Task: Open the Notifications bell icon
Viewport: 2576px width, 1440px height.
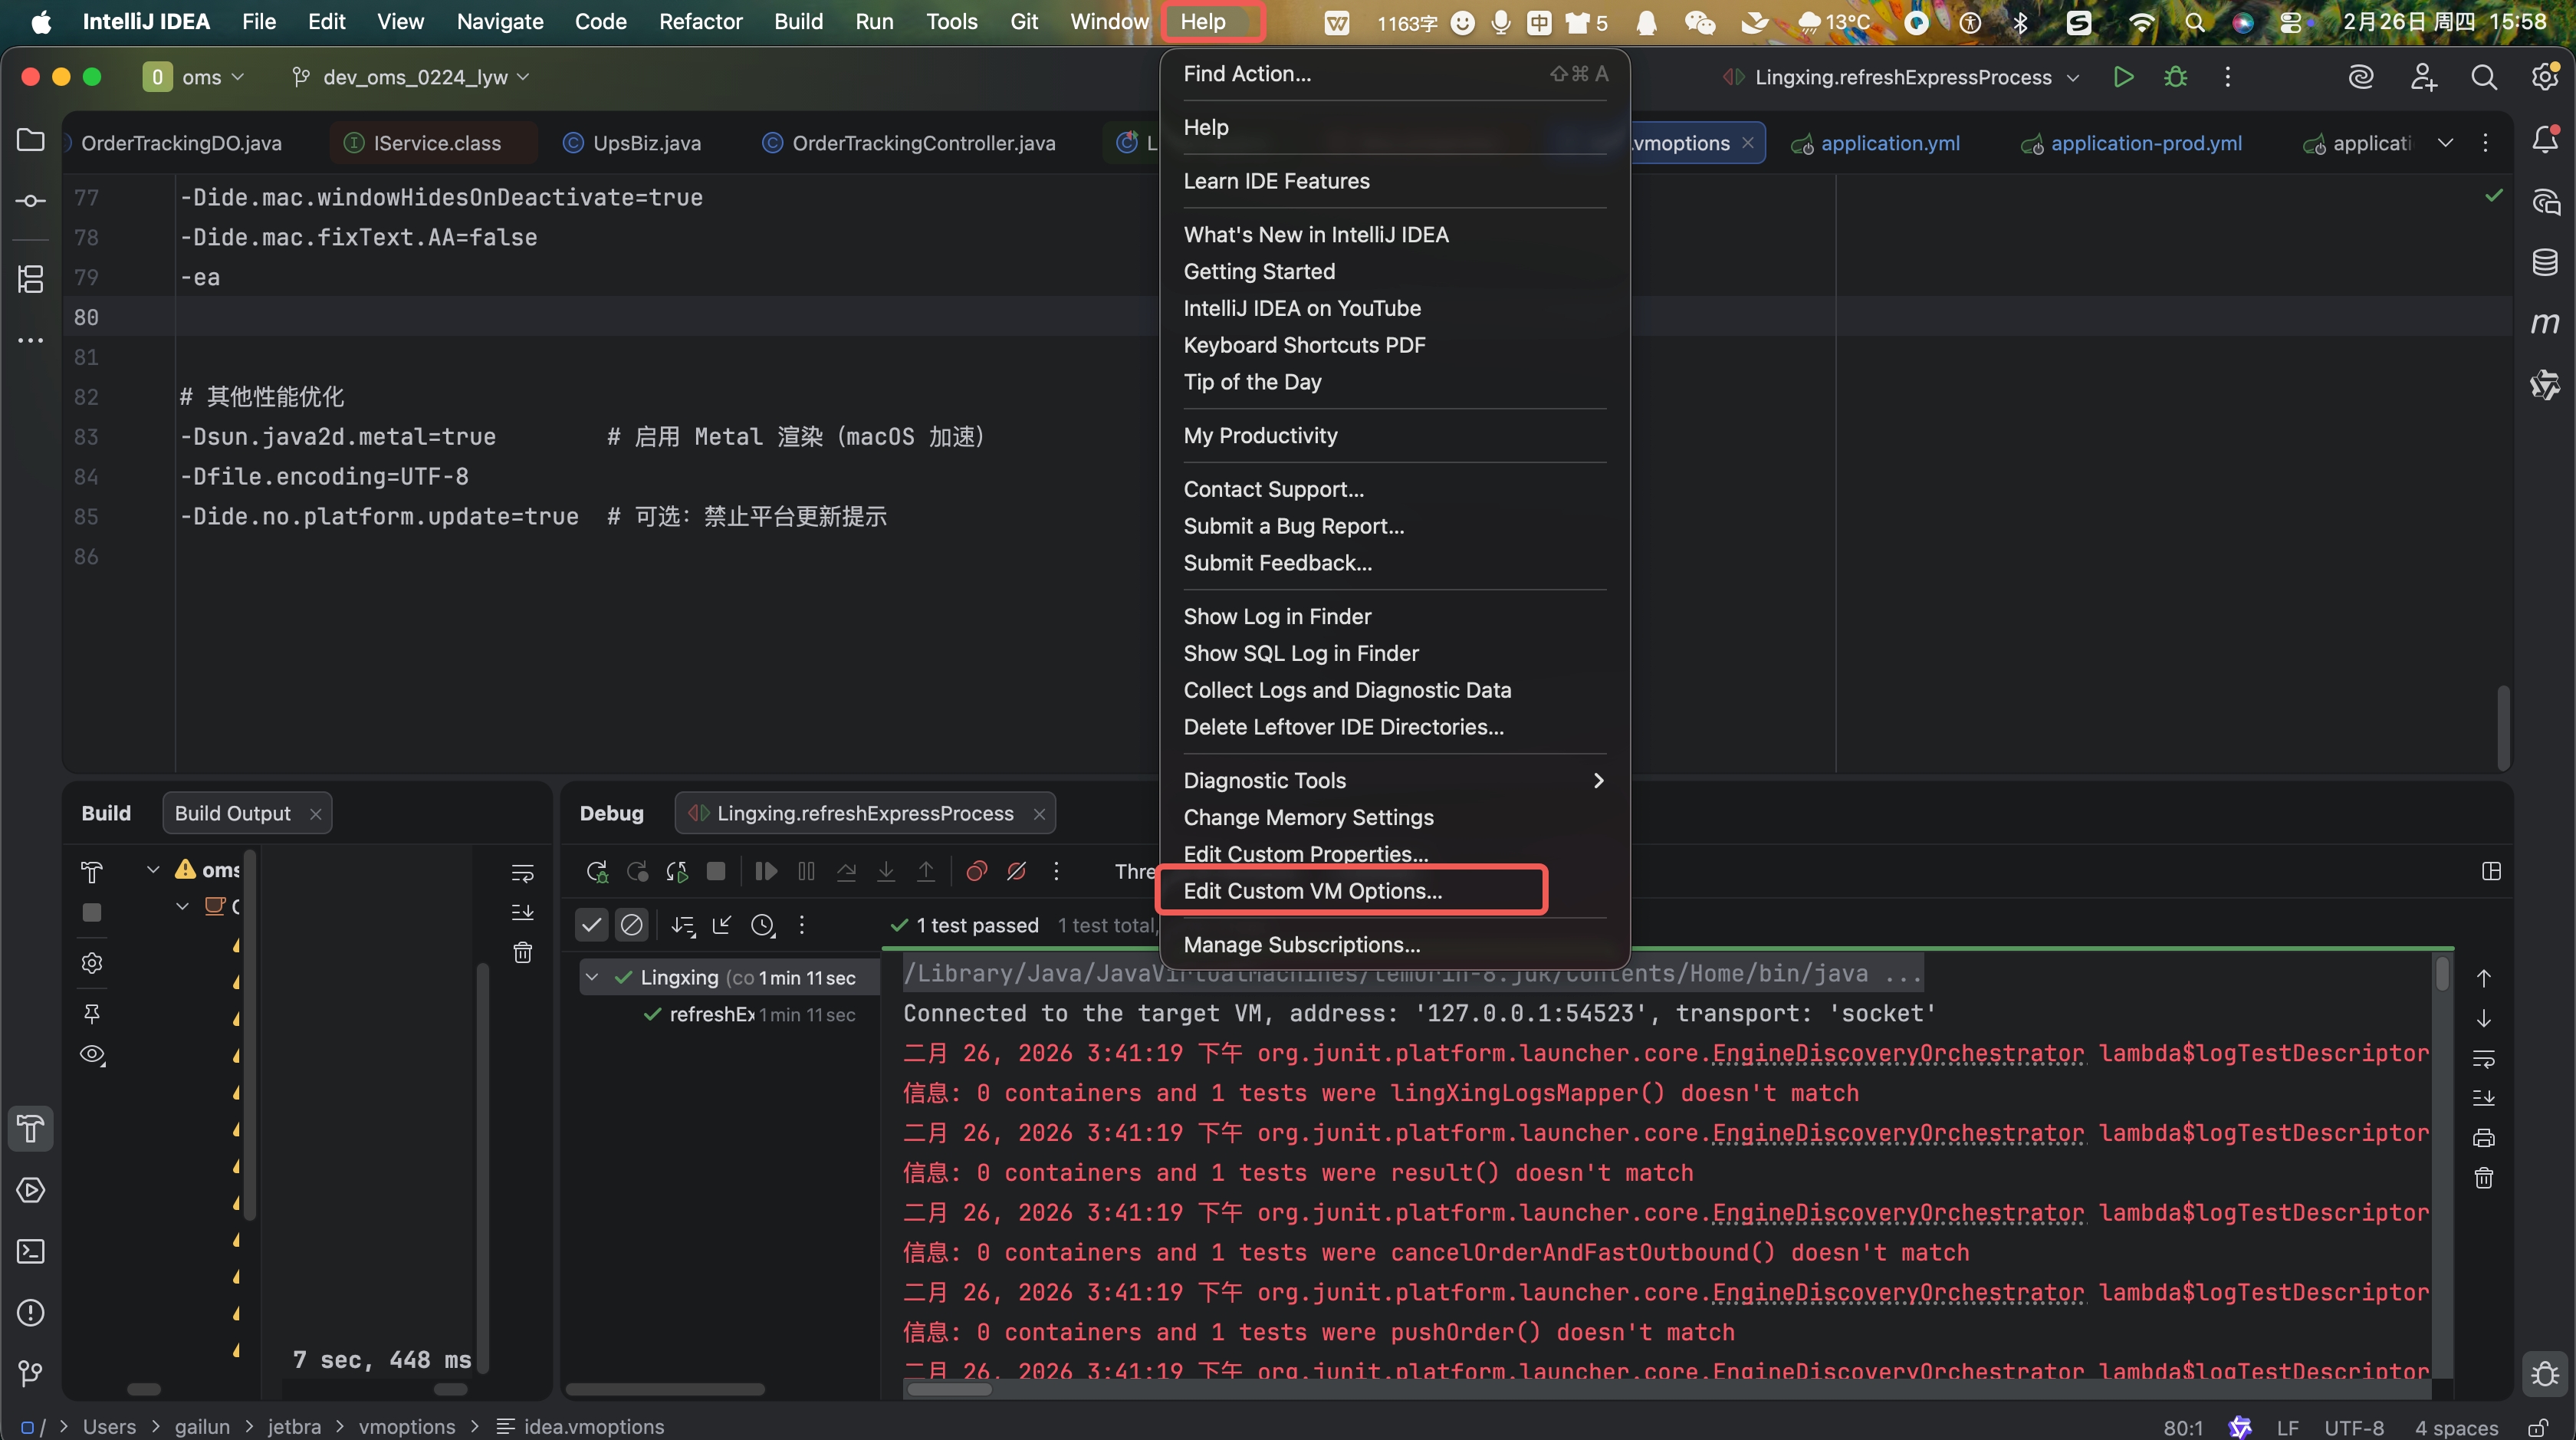Action: pos(2545,140)
